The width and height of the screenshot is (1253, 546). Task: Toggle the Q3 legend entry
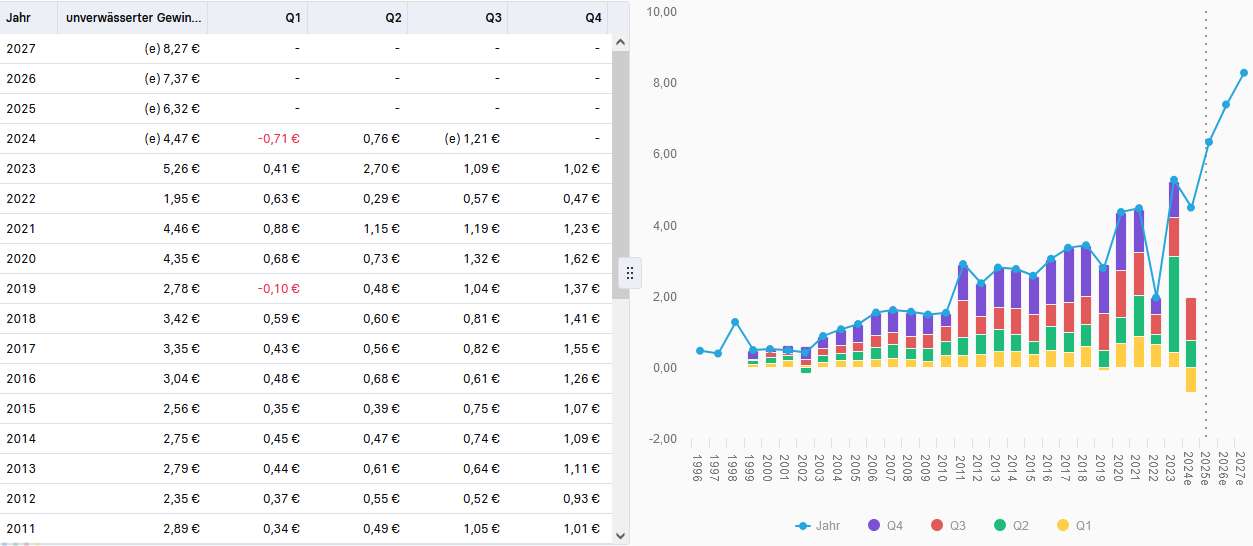(948, 525)
